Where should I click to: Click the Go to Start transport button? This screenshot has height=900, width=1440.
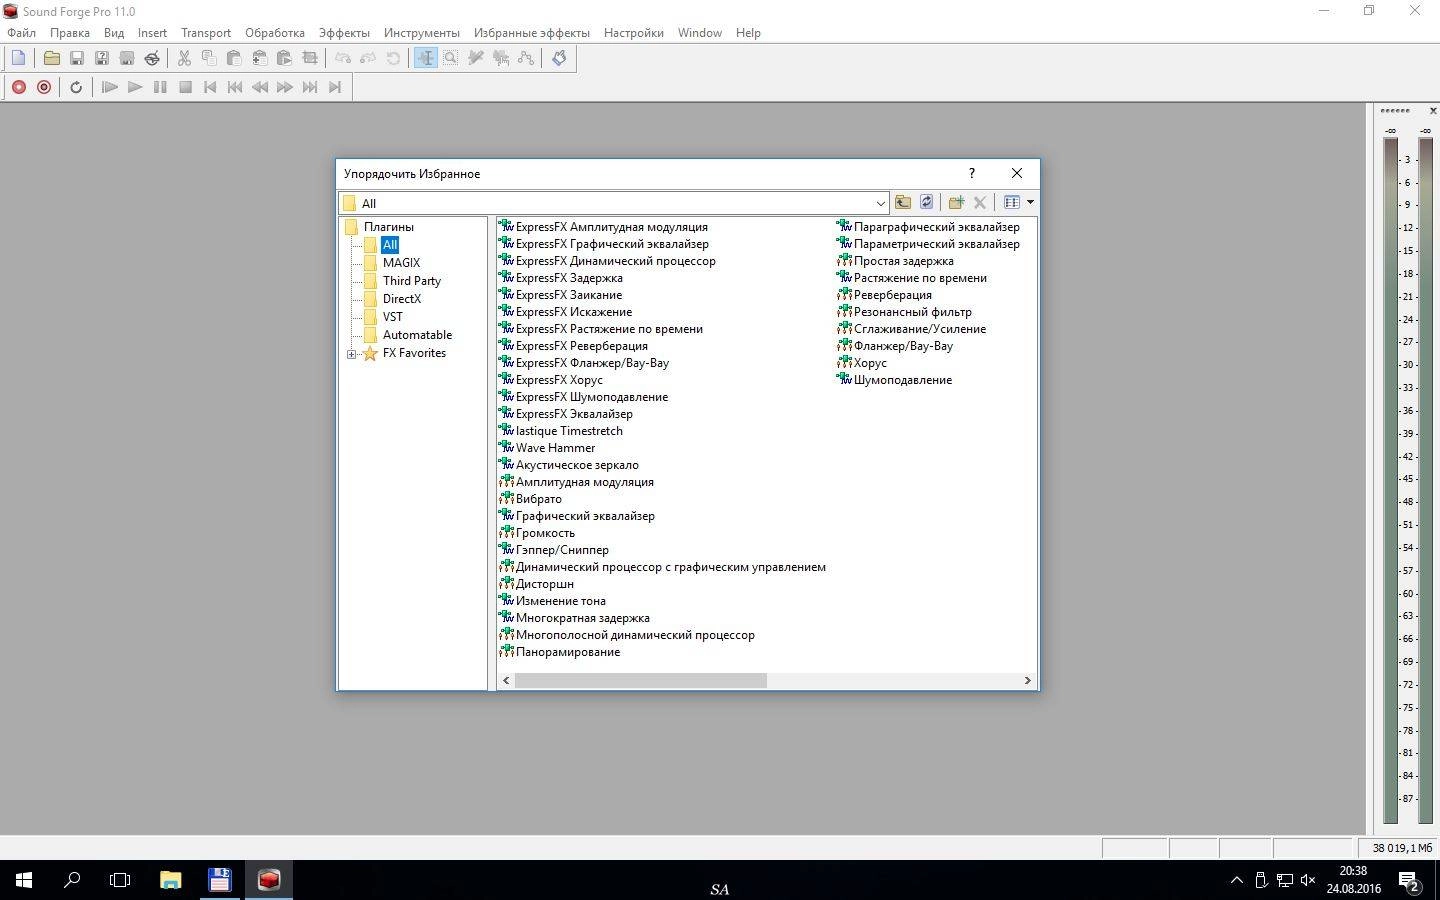click(x=210, y=87)
